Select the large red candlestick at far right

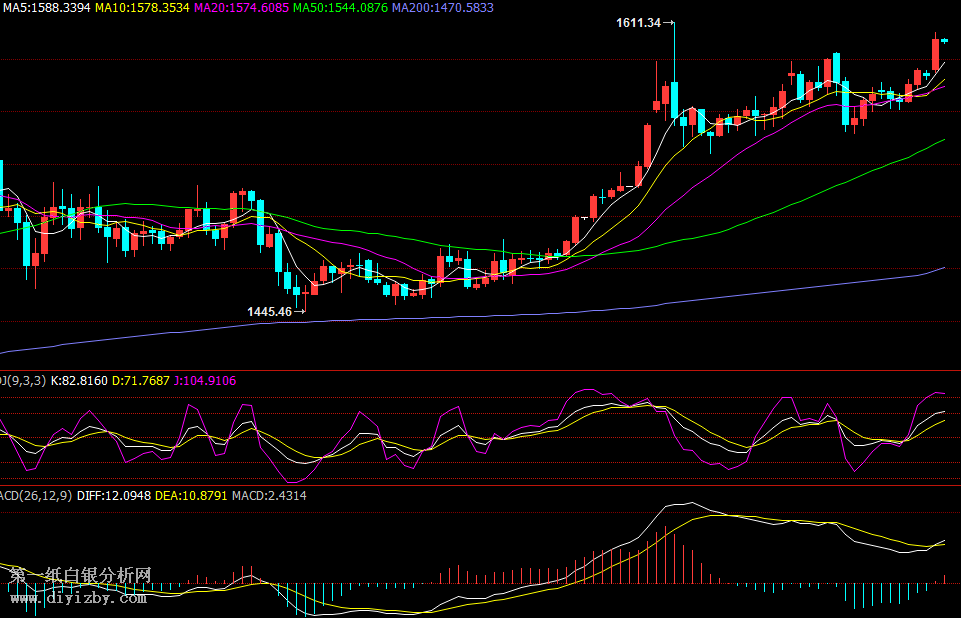[x=935, y=54]
